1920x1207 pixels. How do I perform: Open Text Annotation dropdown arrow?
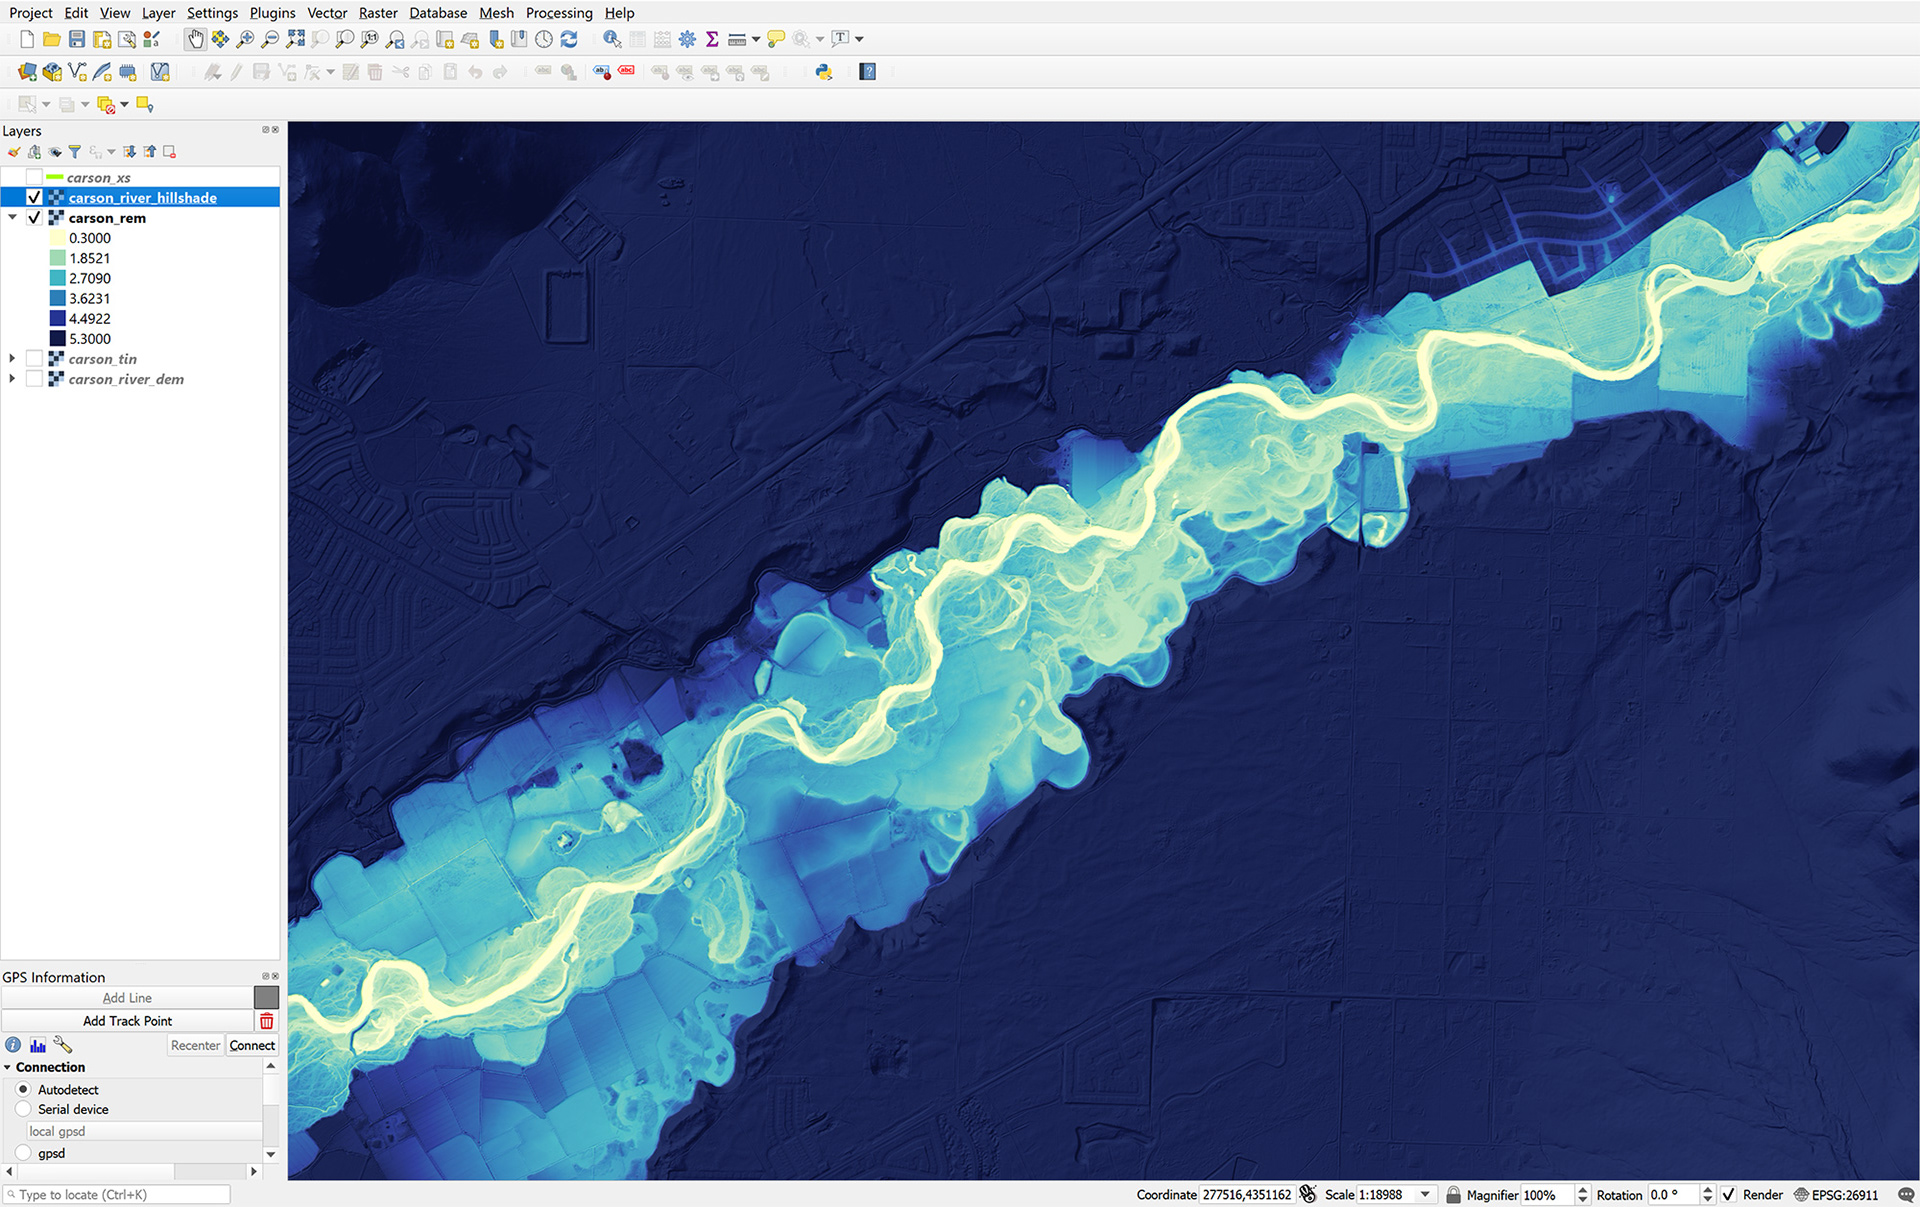tap(859, 39)
